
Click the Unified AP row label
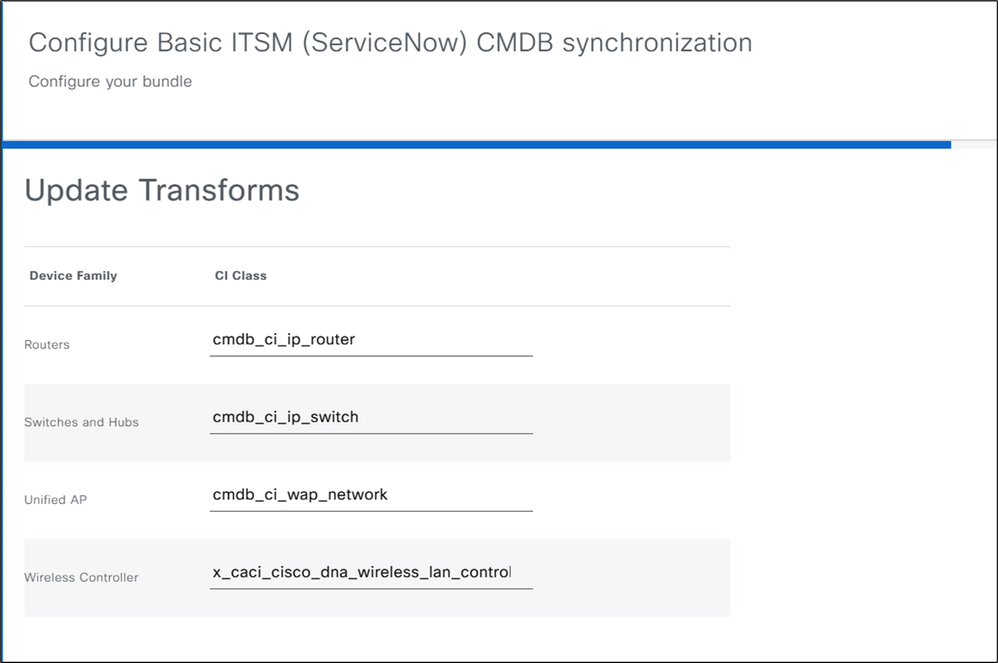pos(55,499)
